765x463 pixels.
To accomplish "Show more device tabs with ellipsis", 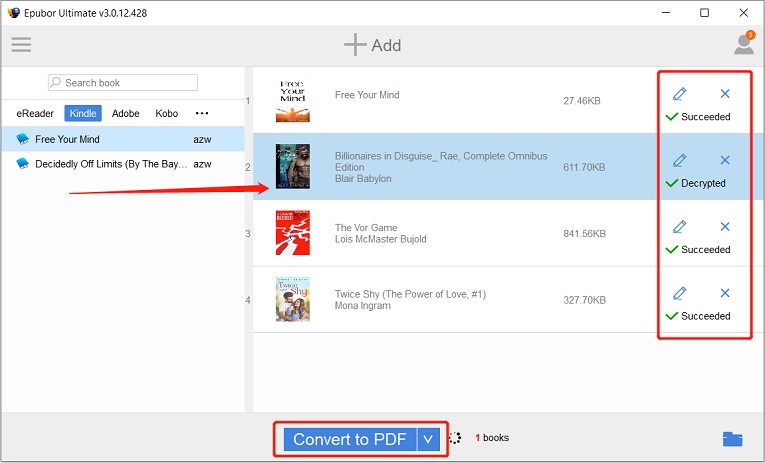I will 202,113.
